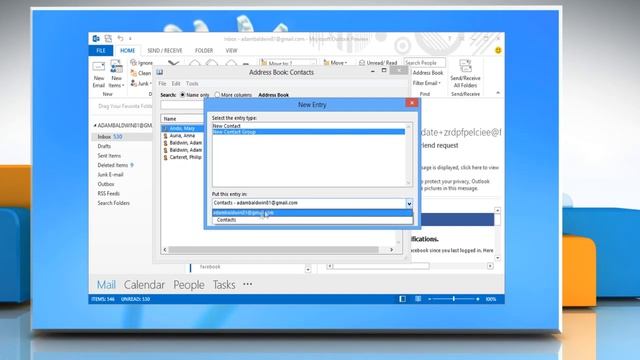This screenshot has height=360, width=640.
Task: Select the More columns radio button
Action: click(x=217, y=95)
